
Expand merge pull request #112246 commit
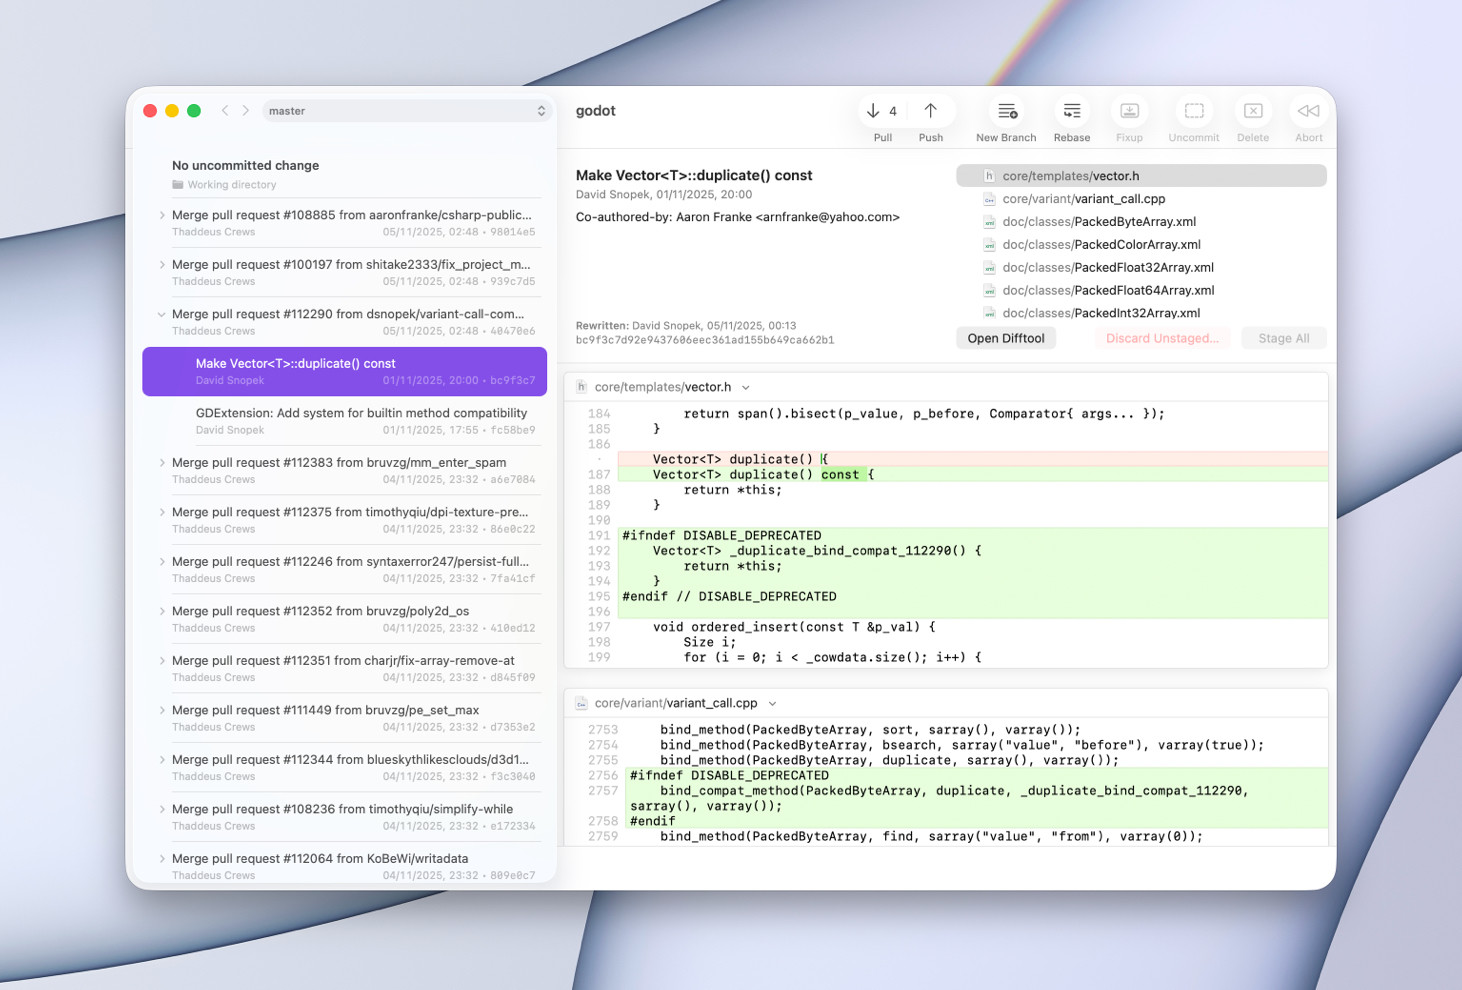click(162, 562)
